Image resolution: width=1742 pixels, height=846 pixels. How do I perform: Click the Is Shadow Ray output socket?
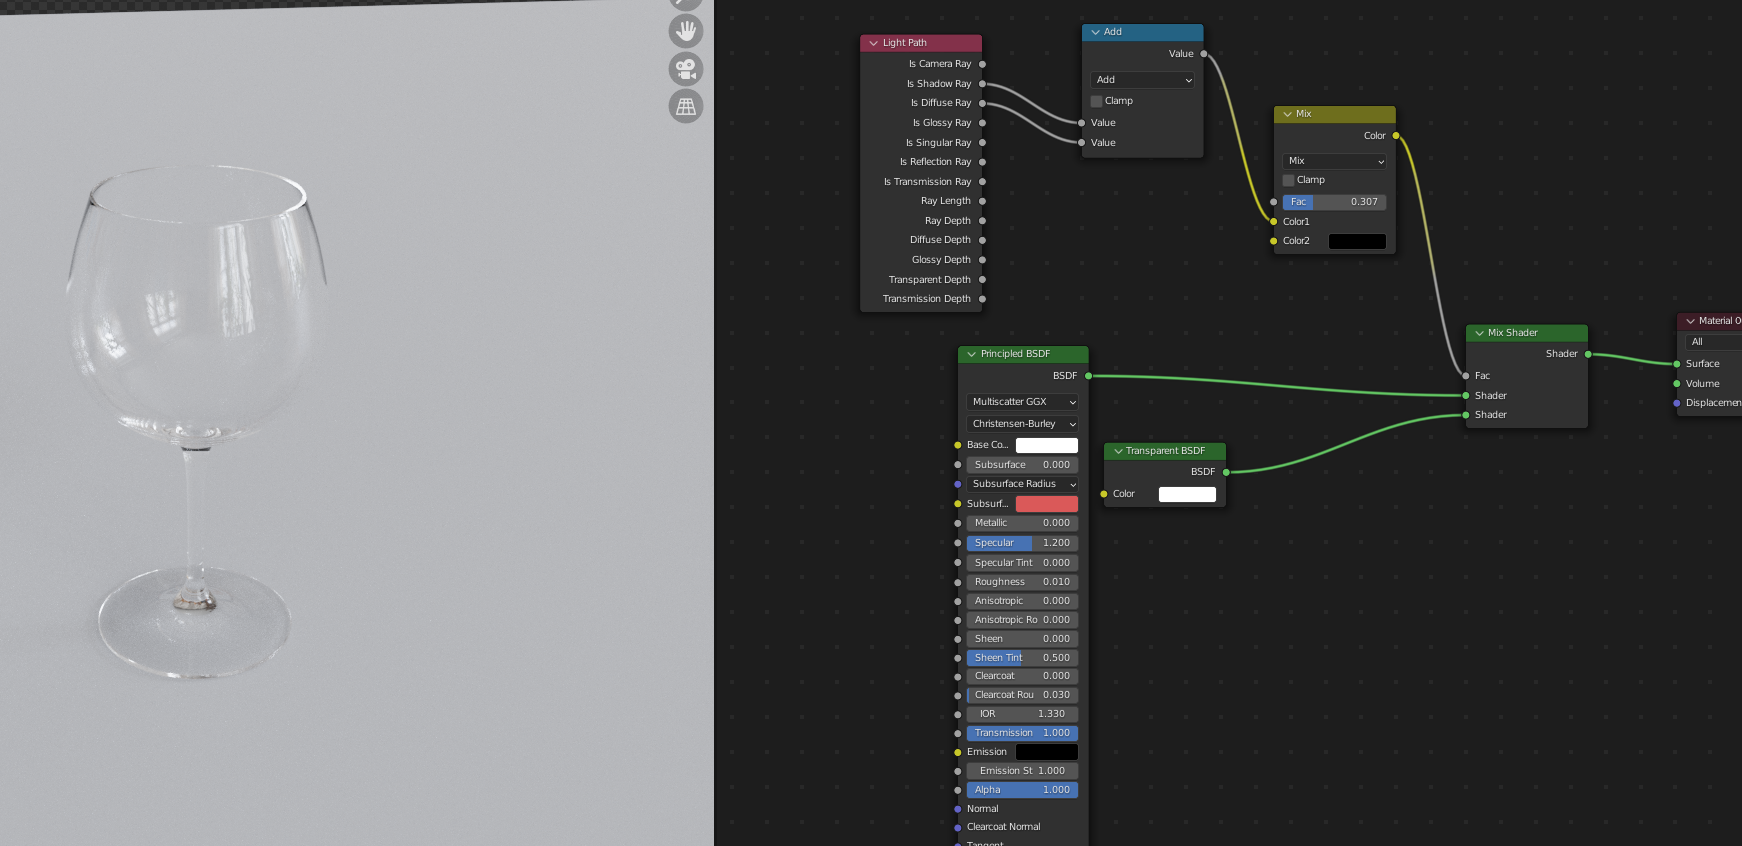[x=982, y=84]
